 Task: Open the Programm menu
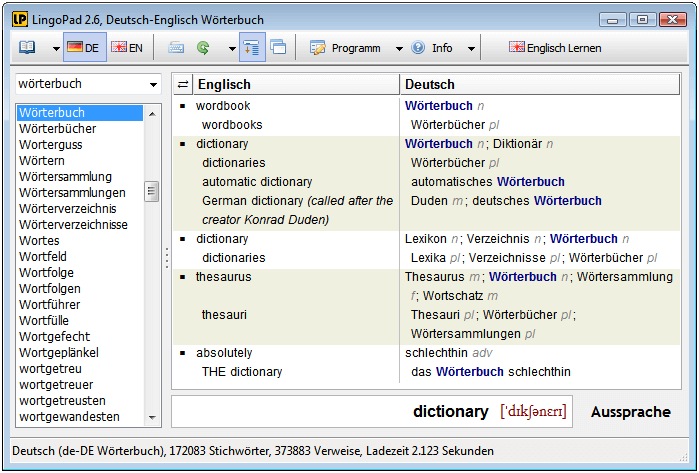tap(355, 47)
